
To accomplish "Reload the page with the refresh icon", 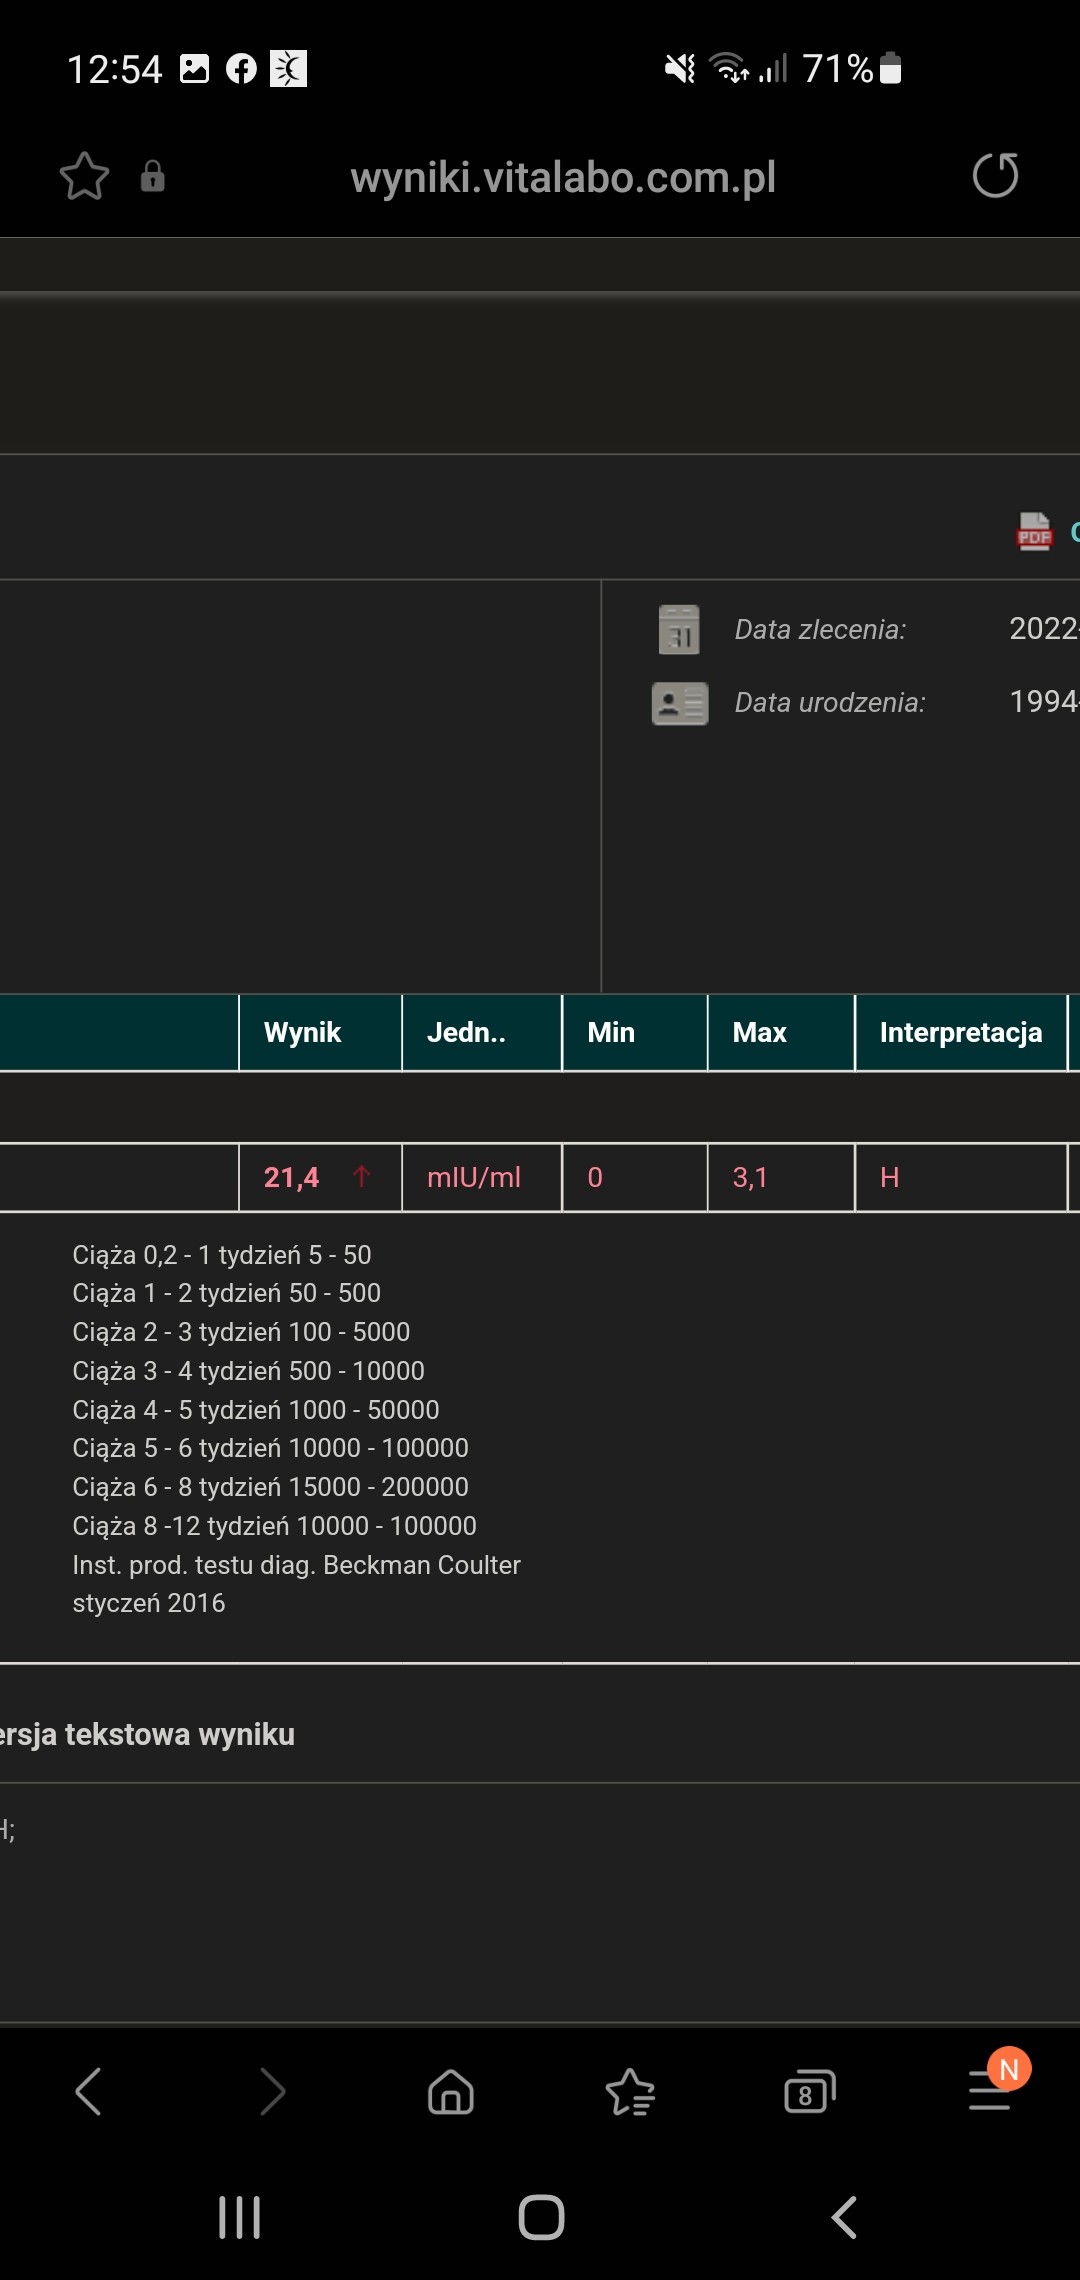I will pos(995,176).
